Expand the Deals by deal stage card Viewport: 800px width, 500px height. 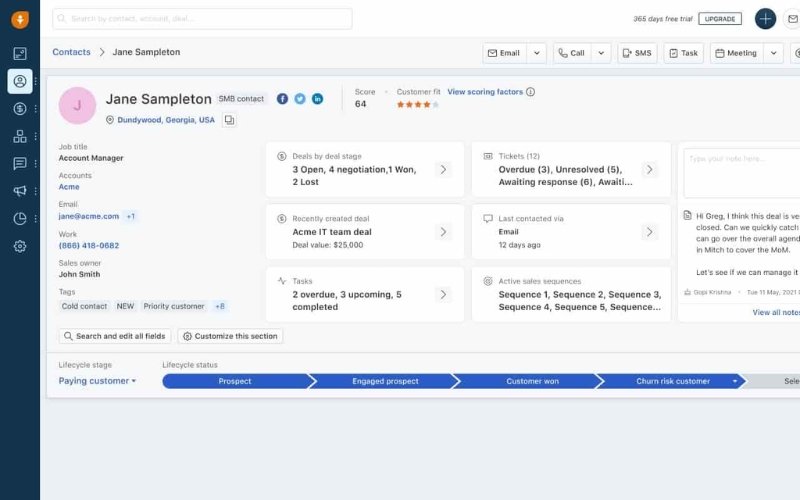click(443, 170)
